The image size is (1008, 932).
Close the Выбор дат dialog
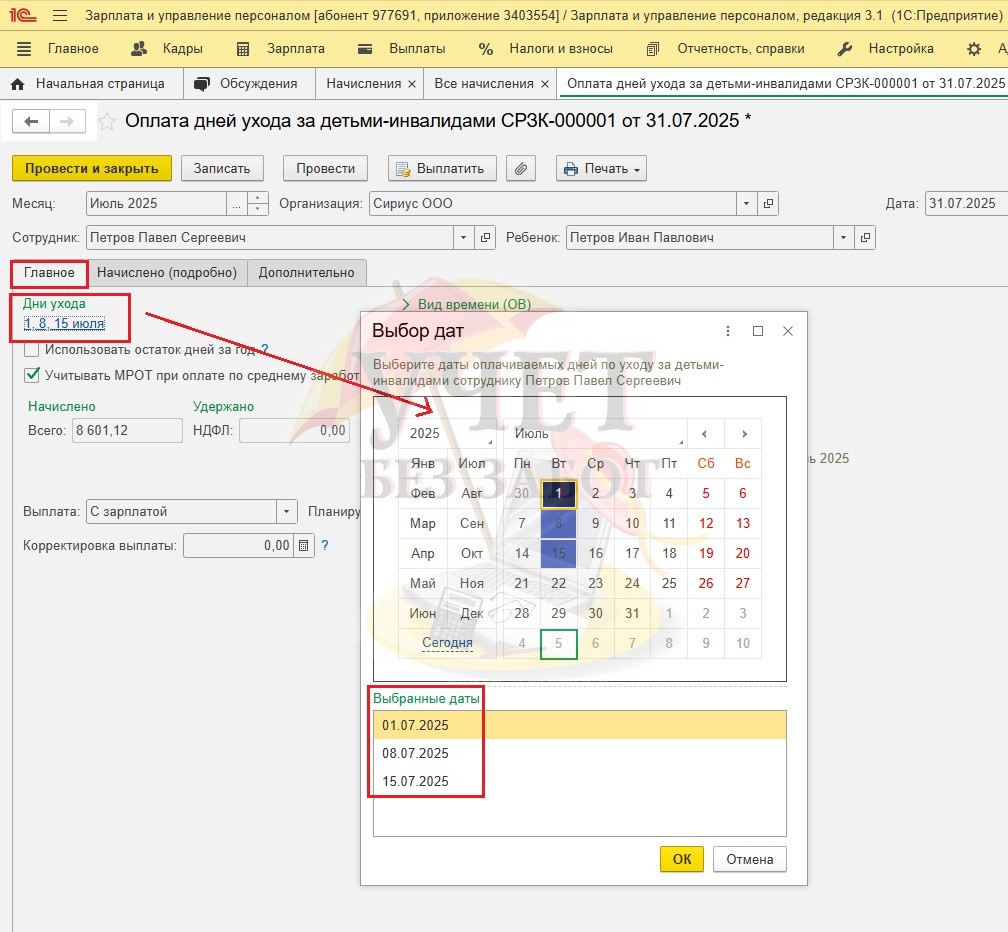(788, 331)
